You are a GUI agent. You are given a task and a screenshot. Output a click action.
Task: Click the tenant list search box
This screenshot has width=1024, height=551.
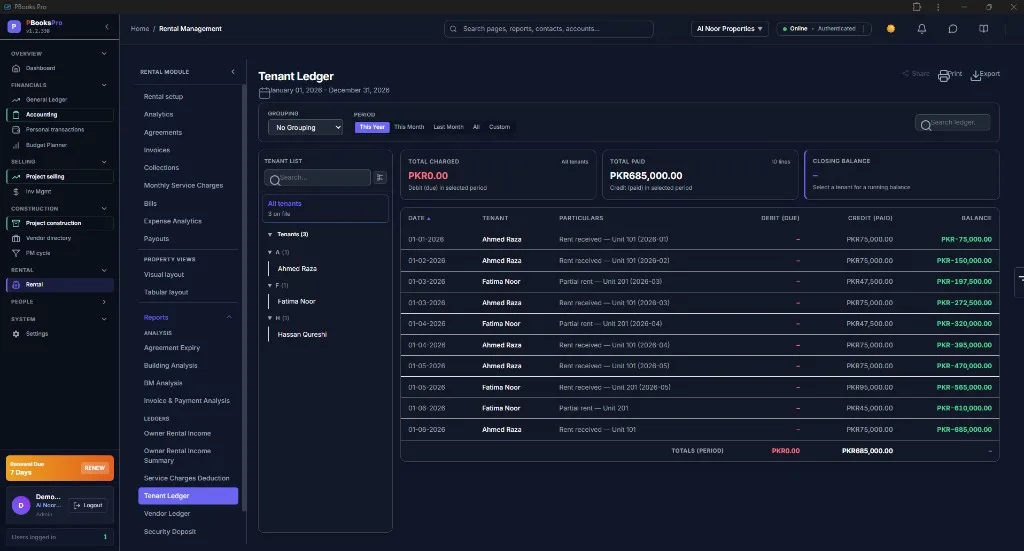point(317,178)
